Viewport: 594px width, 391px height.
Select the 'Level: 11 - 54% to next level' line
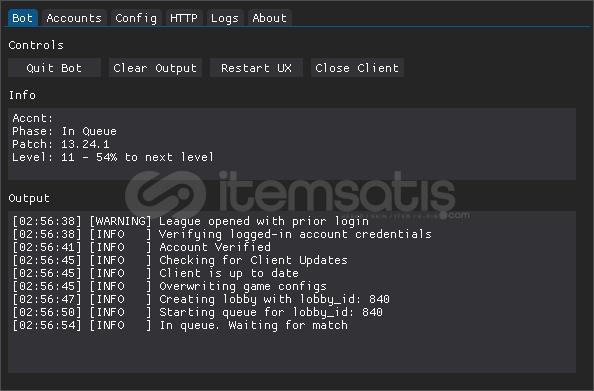(113, 157)
